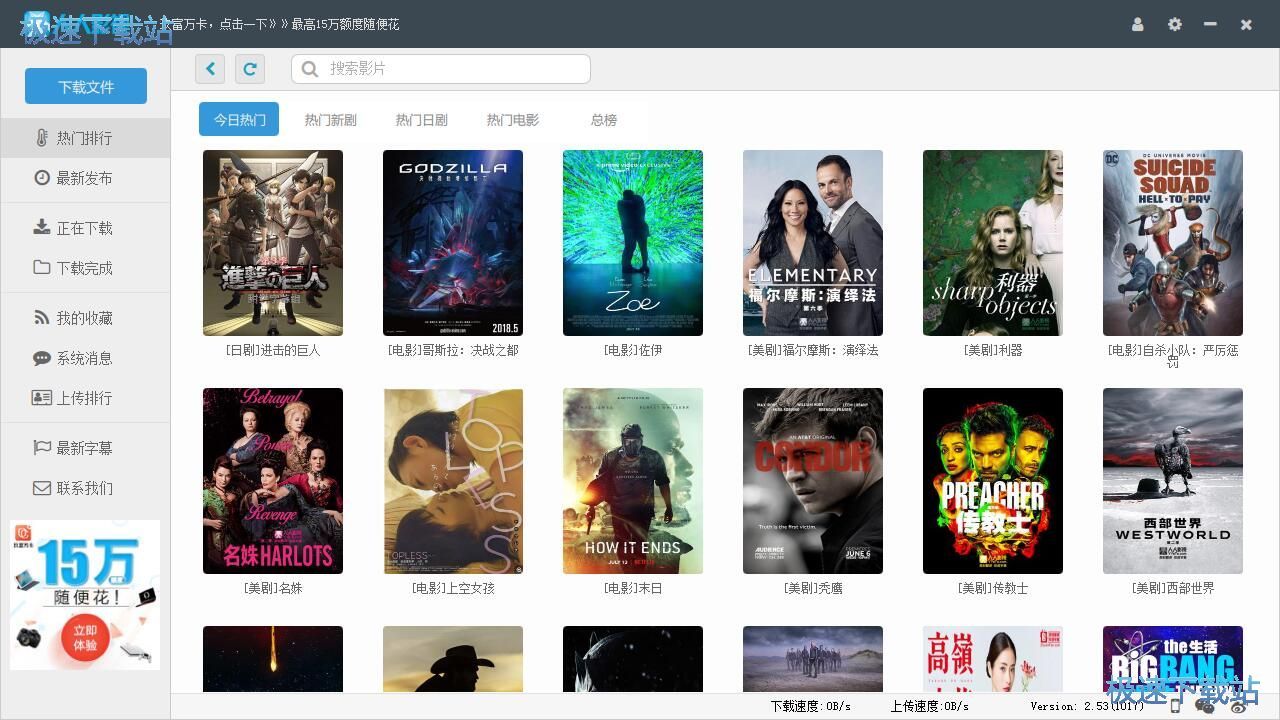
Task: Open the Zoe movie poster
Action: [633, 243]
